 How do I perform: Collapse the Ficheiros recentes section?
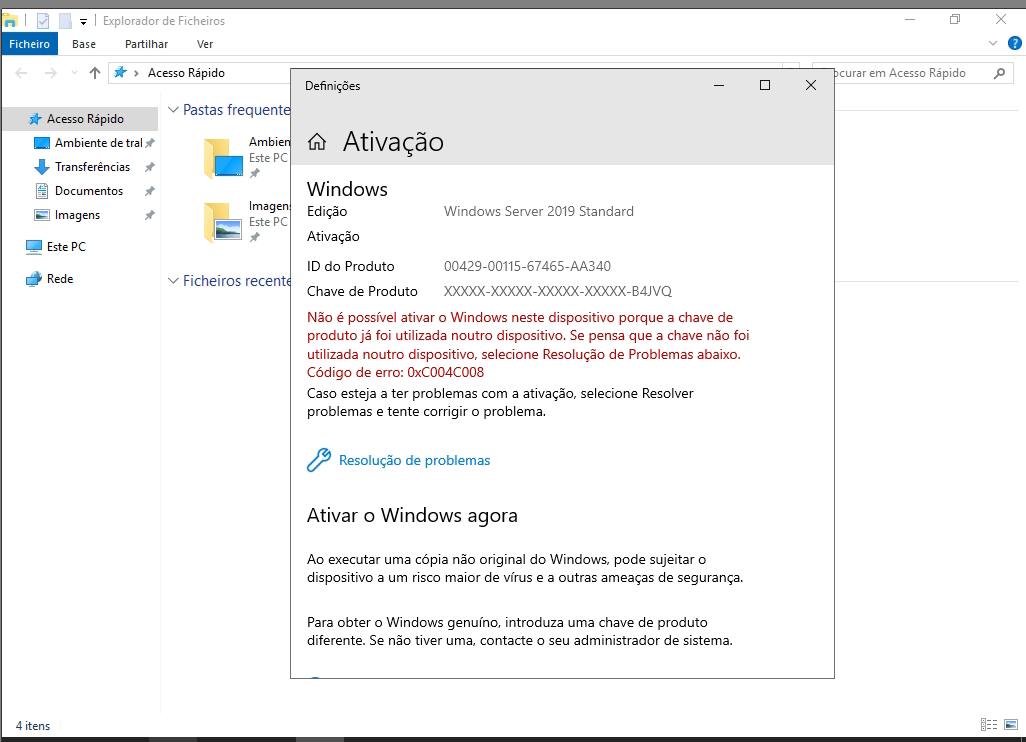point(173,281)
